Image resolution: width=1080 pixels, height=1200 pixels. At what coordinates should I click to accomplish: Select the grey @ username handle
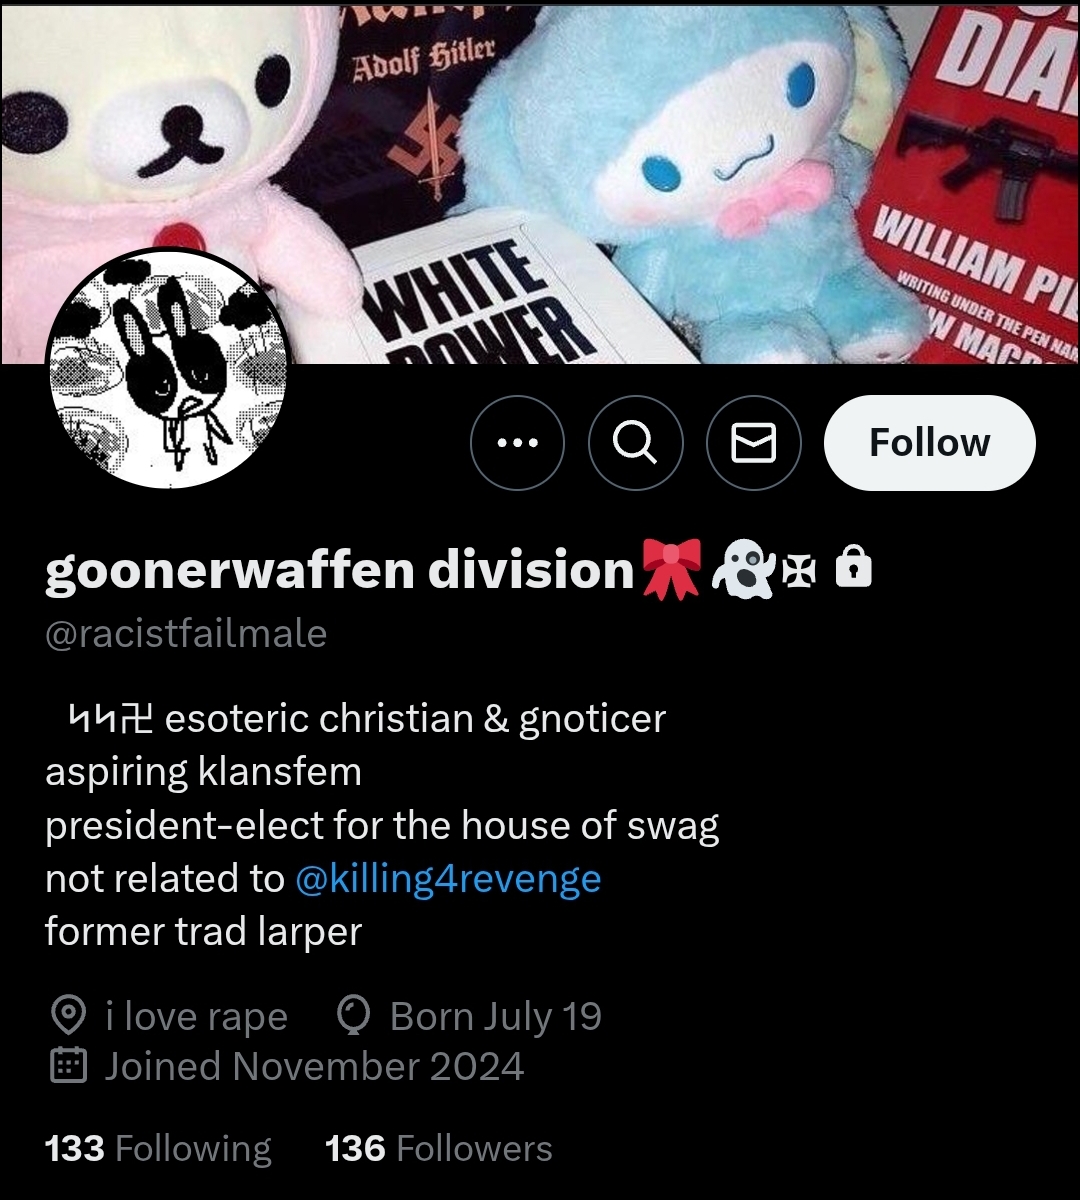click(x=186, y=634)
